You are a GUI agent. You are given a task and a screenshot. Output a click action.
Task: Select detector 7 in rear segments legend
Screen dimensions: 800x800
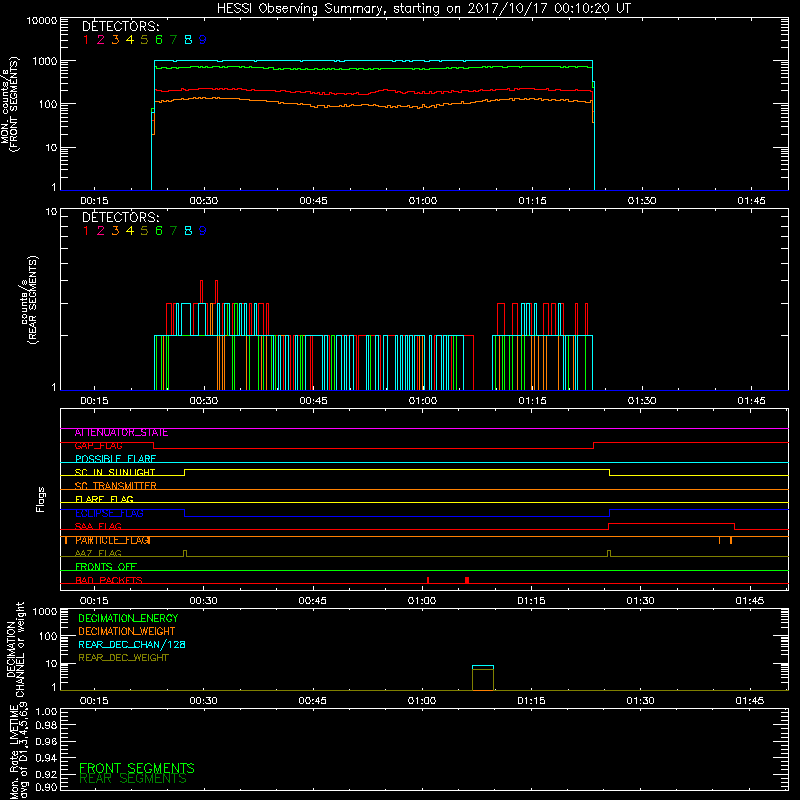pyautogui.click(x=173, y=231)
